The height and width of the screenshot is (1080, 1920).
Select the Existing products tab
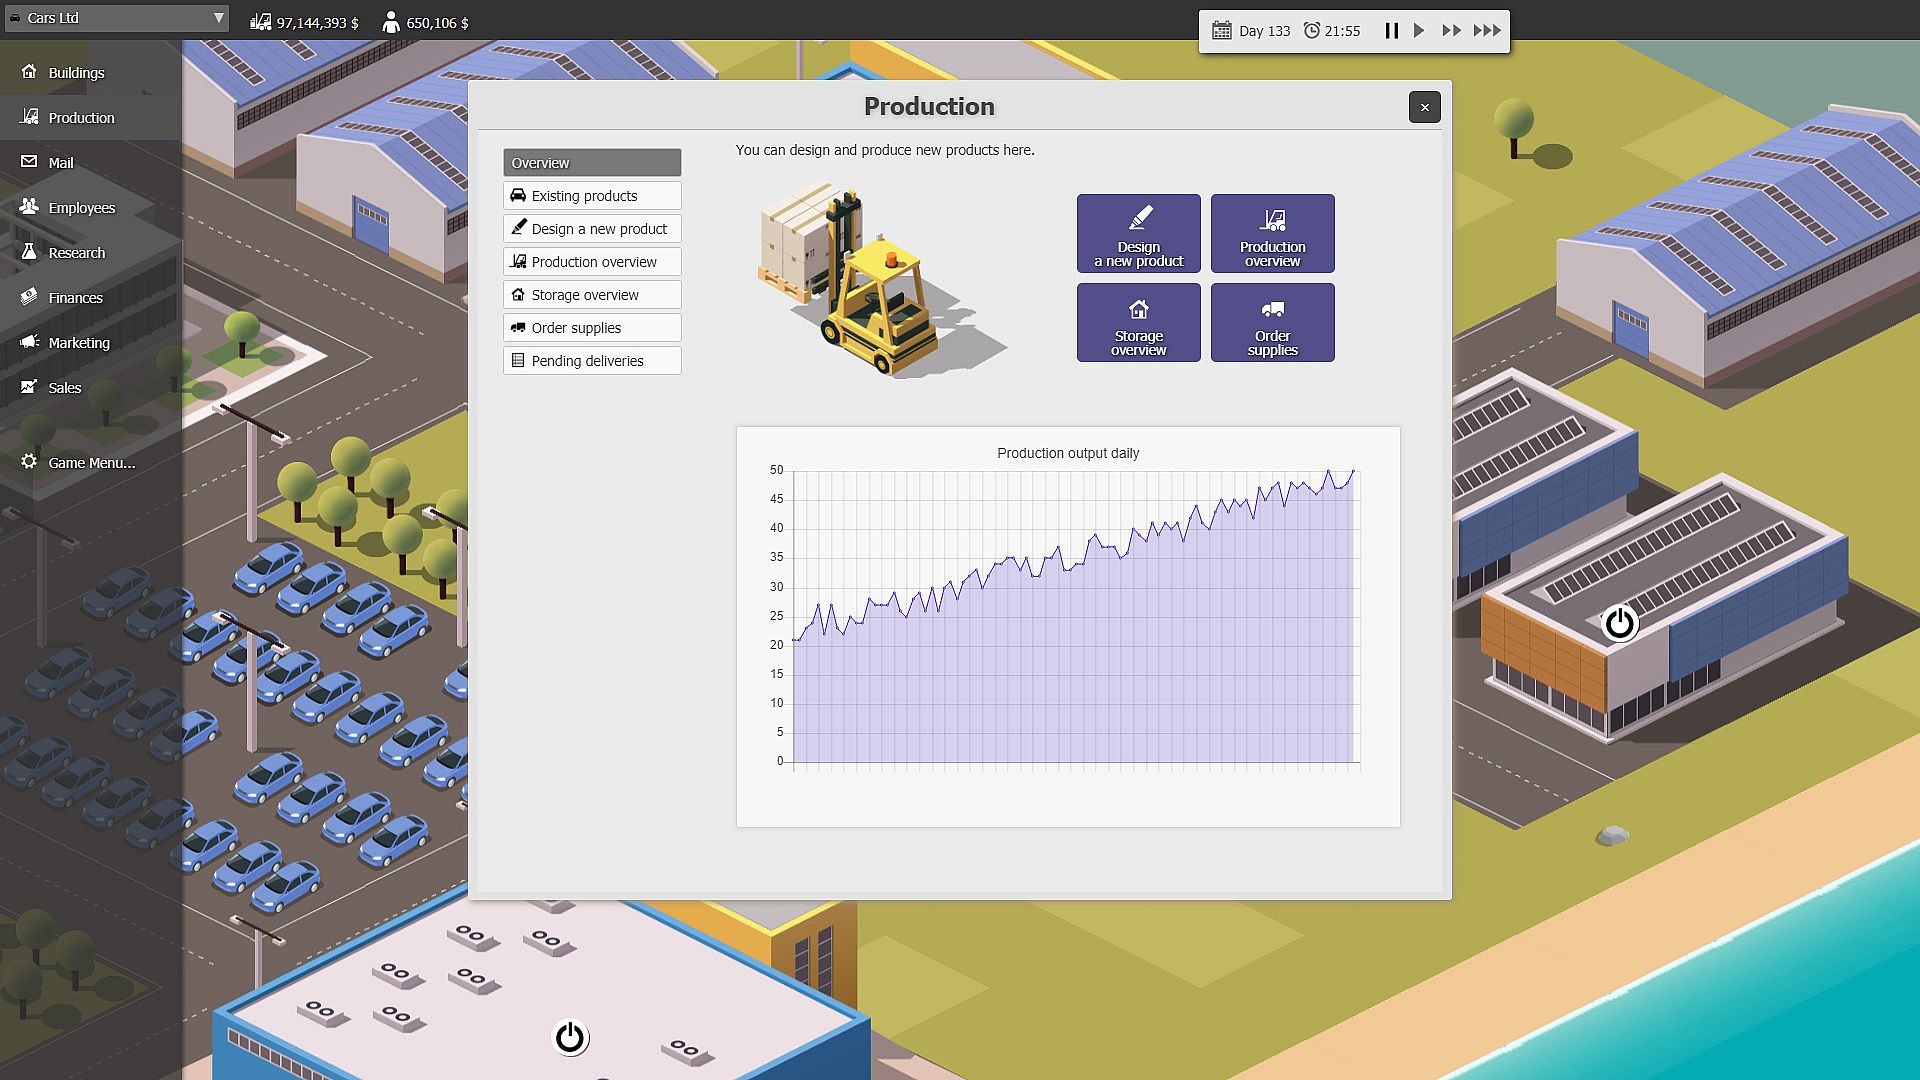[x=592, y=196]
